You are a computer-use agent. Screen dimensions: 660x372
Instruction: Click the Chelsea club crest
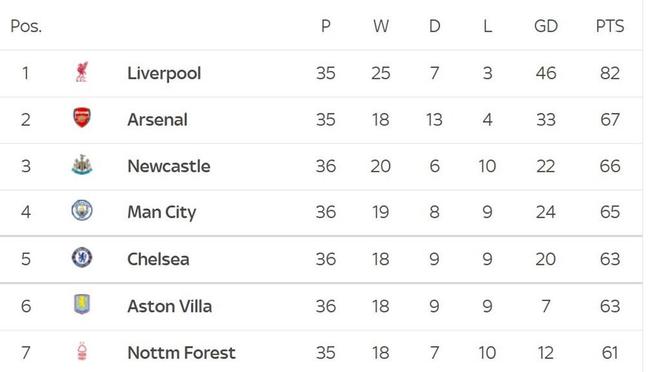[x=82, y=258]
